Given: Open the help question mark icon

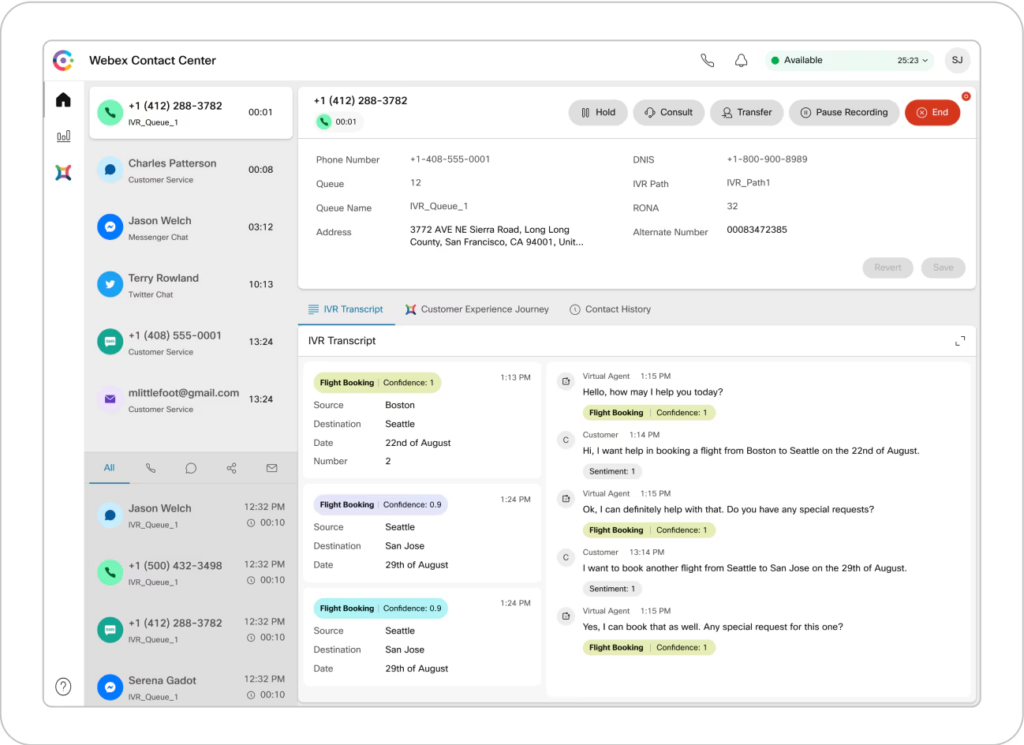Looking at the screenshot, I should point(63,686).
